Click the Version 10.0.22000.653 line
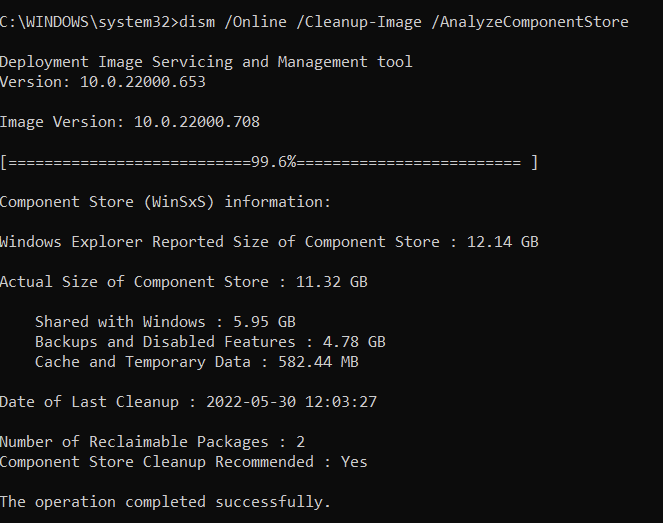663x523 pixels. point(102,82)
